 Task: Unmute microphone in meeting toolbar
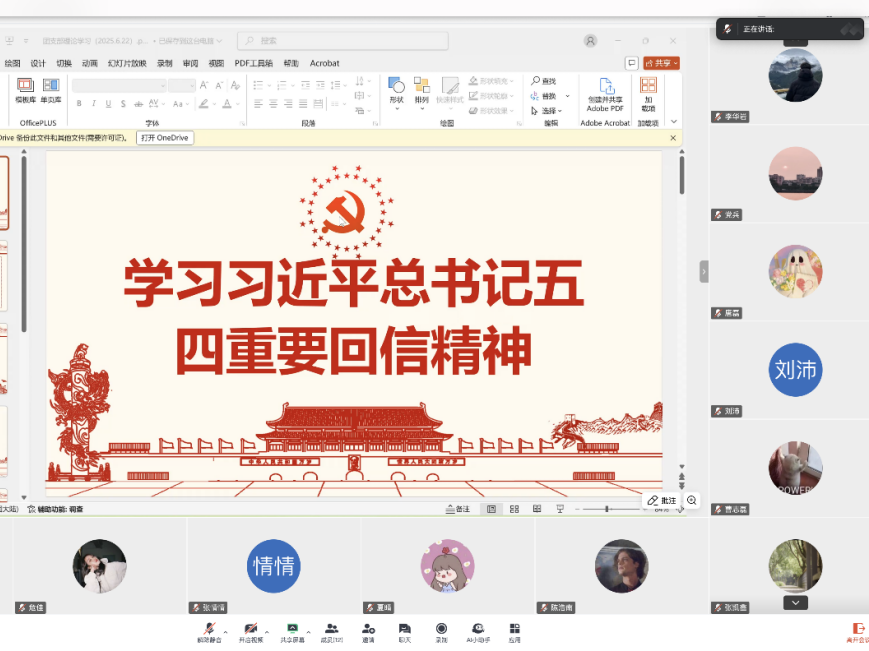[209, 629]
